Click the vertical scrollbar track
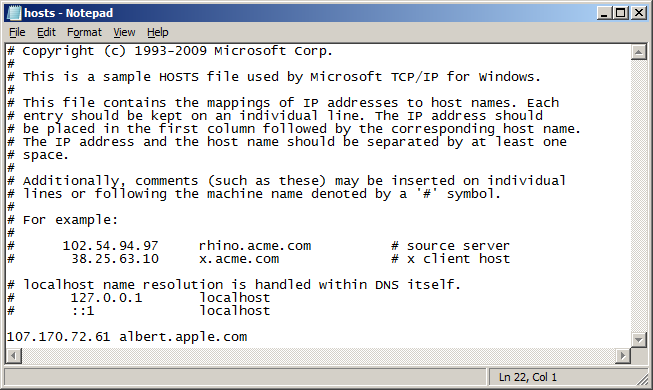This screenshot has height=390, width=653. pos(638,196)
